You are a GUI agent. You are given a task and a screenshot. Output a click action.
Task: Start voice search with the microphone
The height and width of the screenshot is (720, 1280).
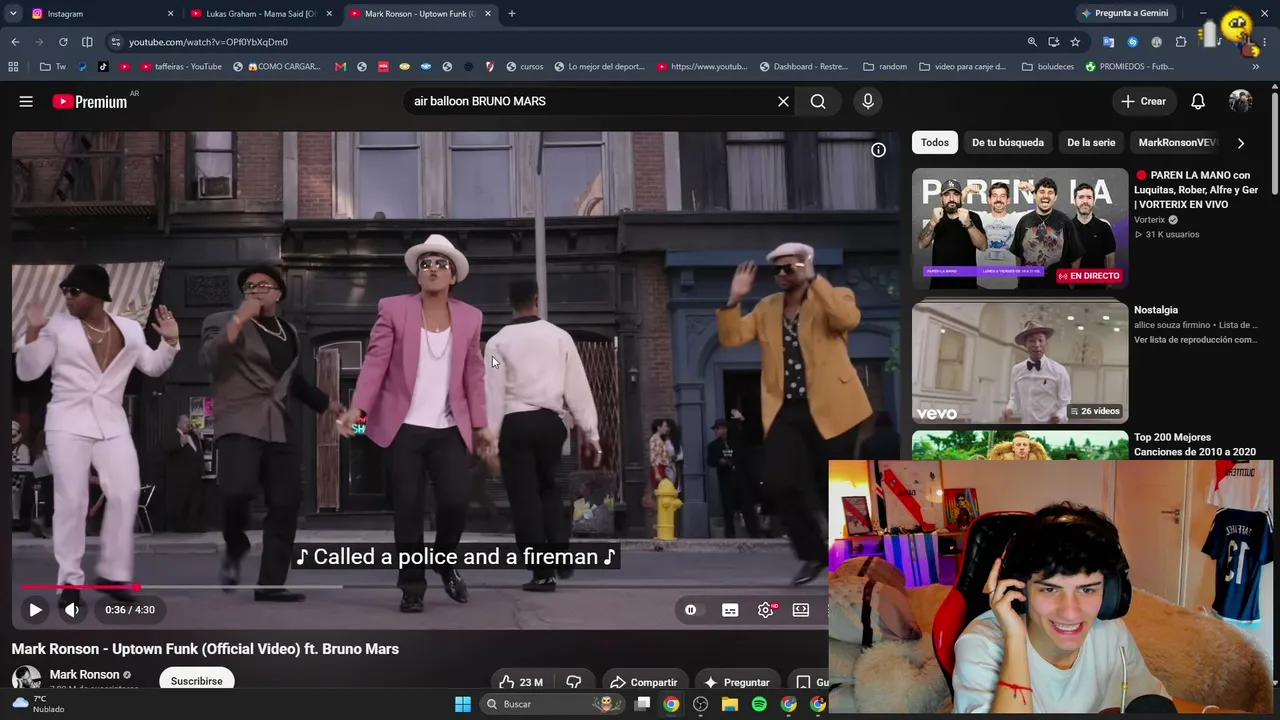click(868, 101)
